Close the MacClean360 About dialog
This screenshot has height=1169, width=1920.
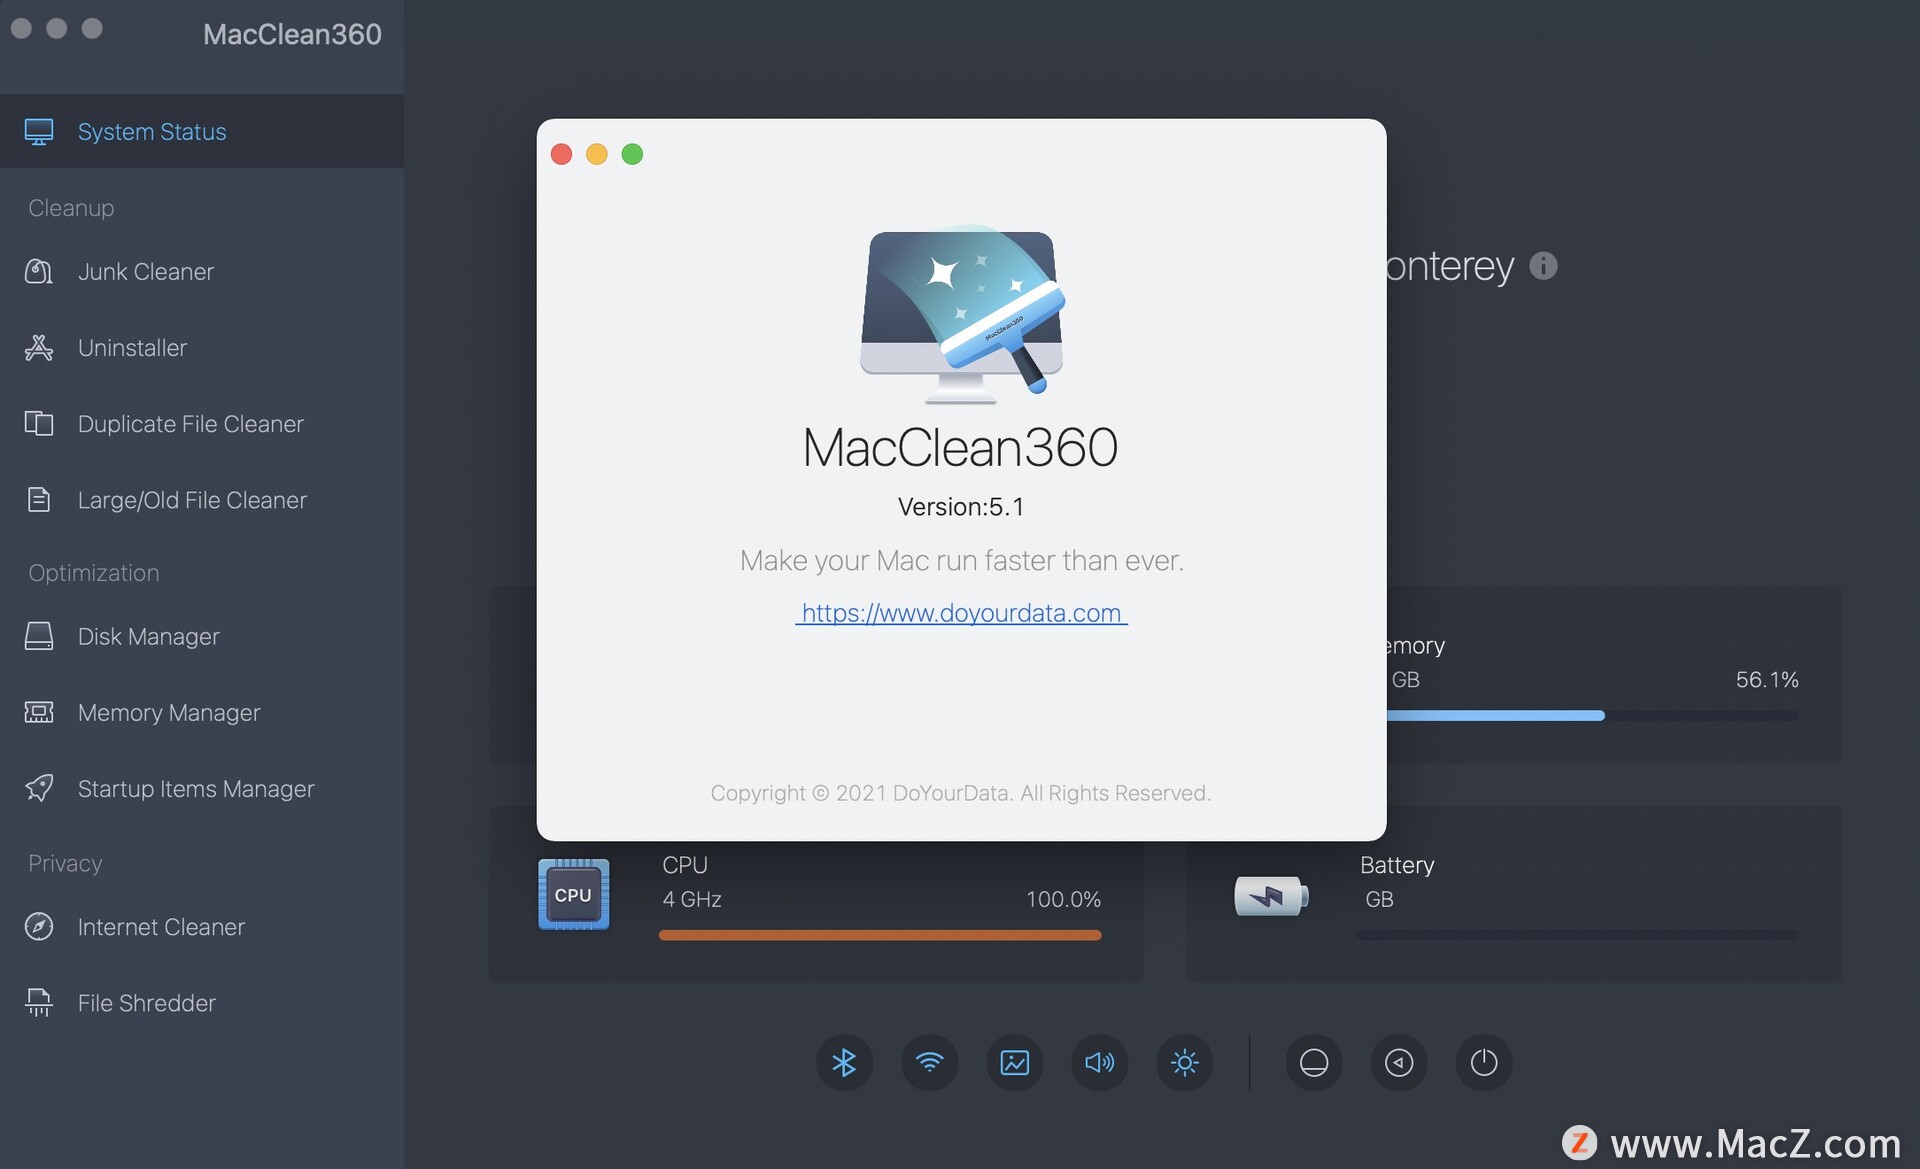click(x=561, y=154)
